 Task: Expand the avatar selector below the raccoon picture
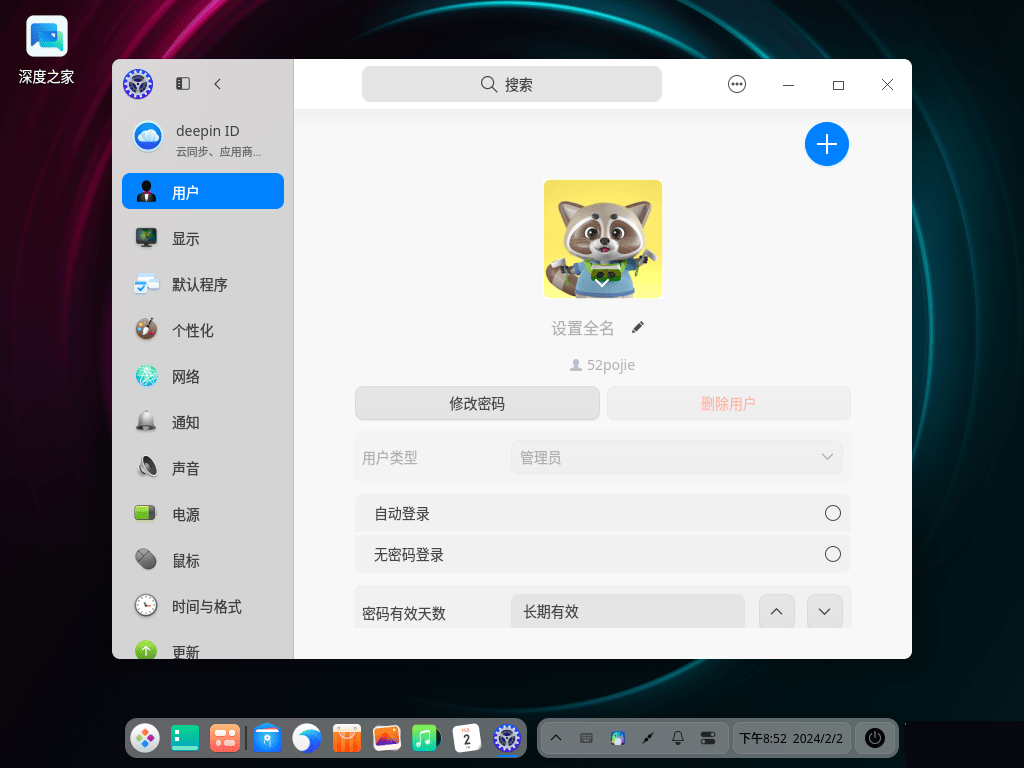pos(602,281)
